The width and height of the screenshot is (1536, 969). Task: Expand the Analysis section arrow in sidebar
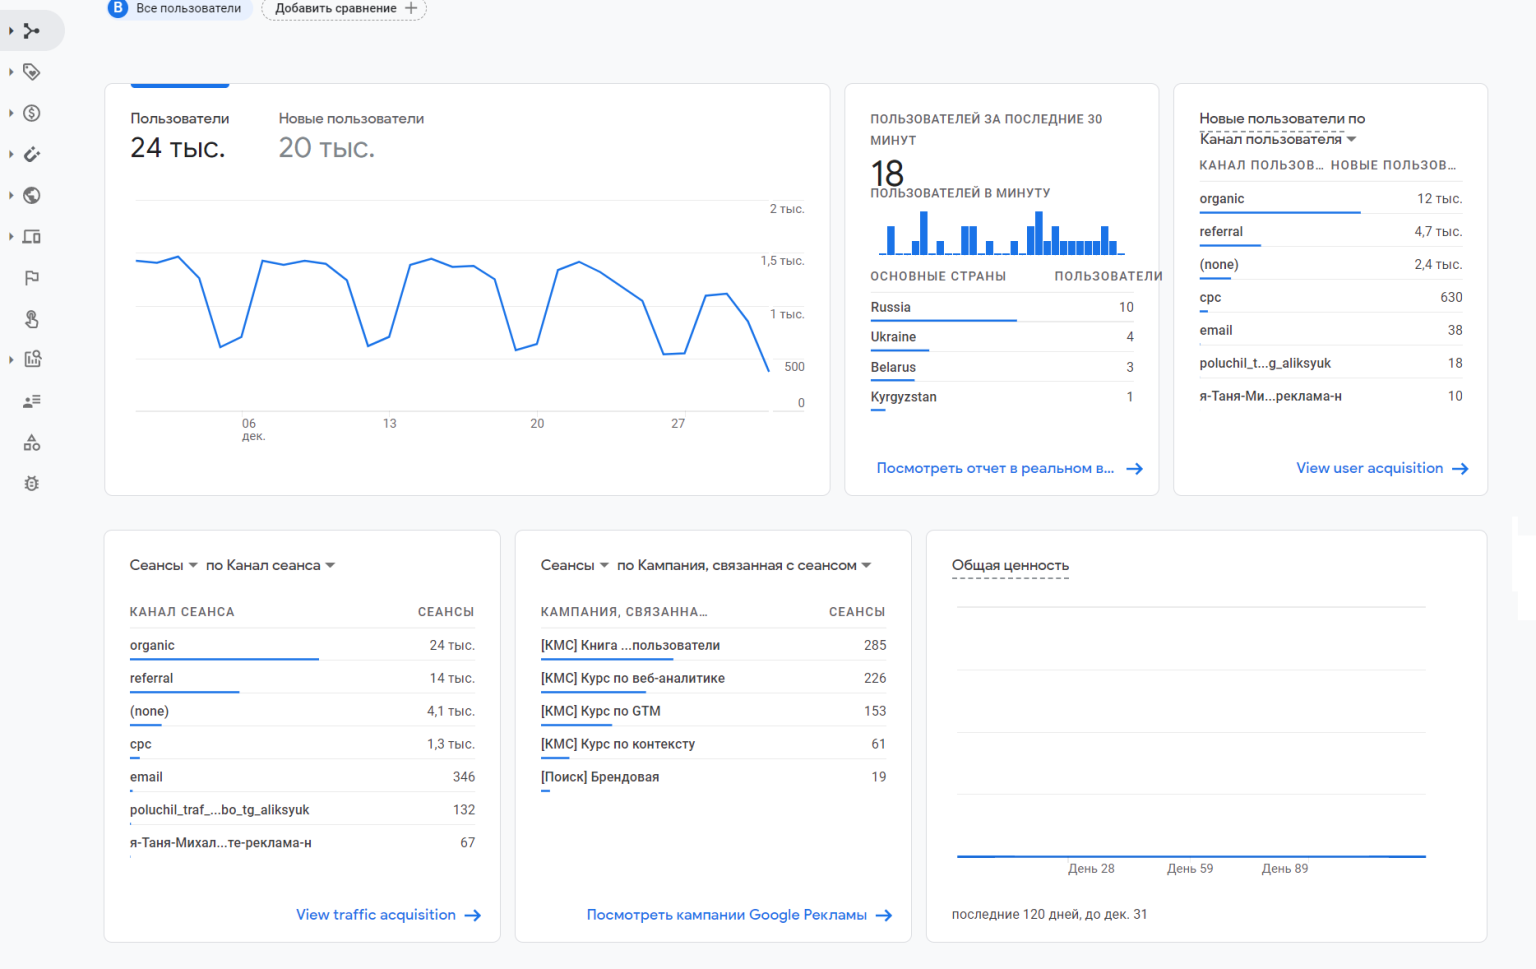(11, 359)
